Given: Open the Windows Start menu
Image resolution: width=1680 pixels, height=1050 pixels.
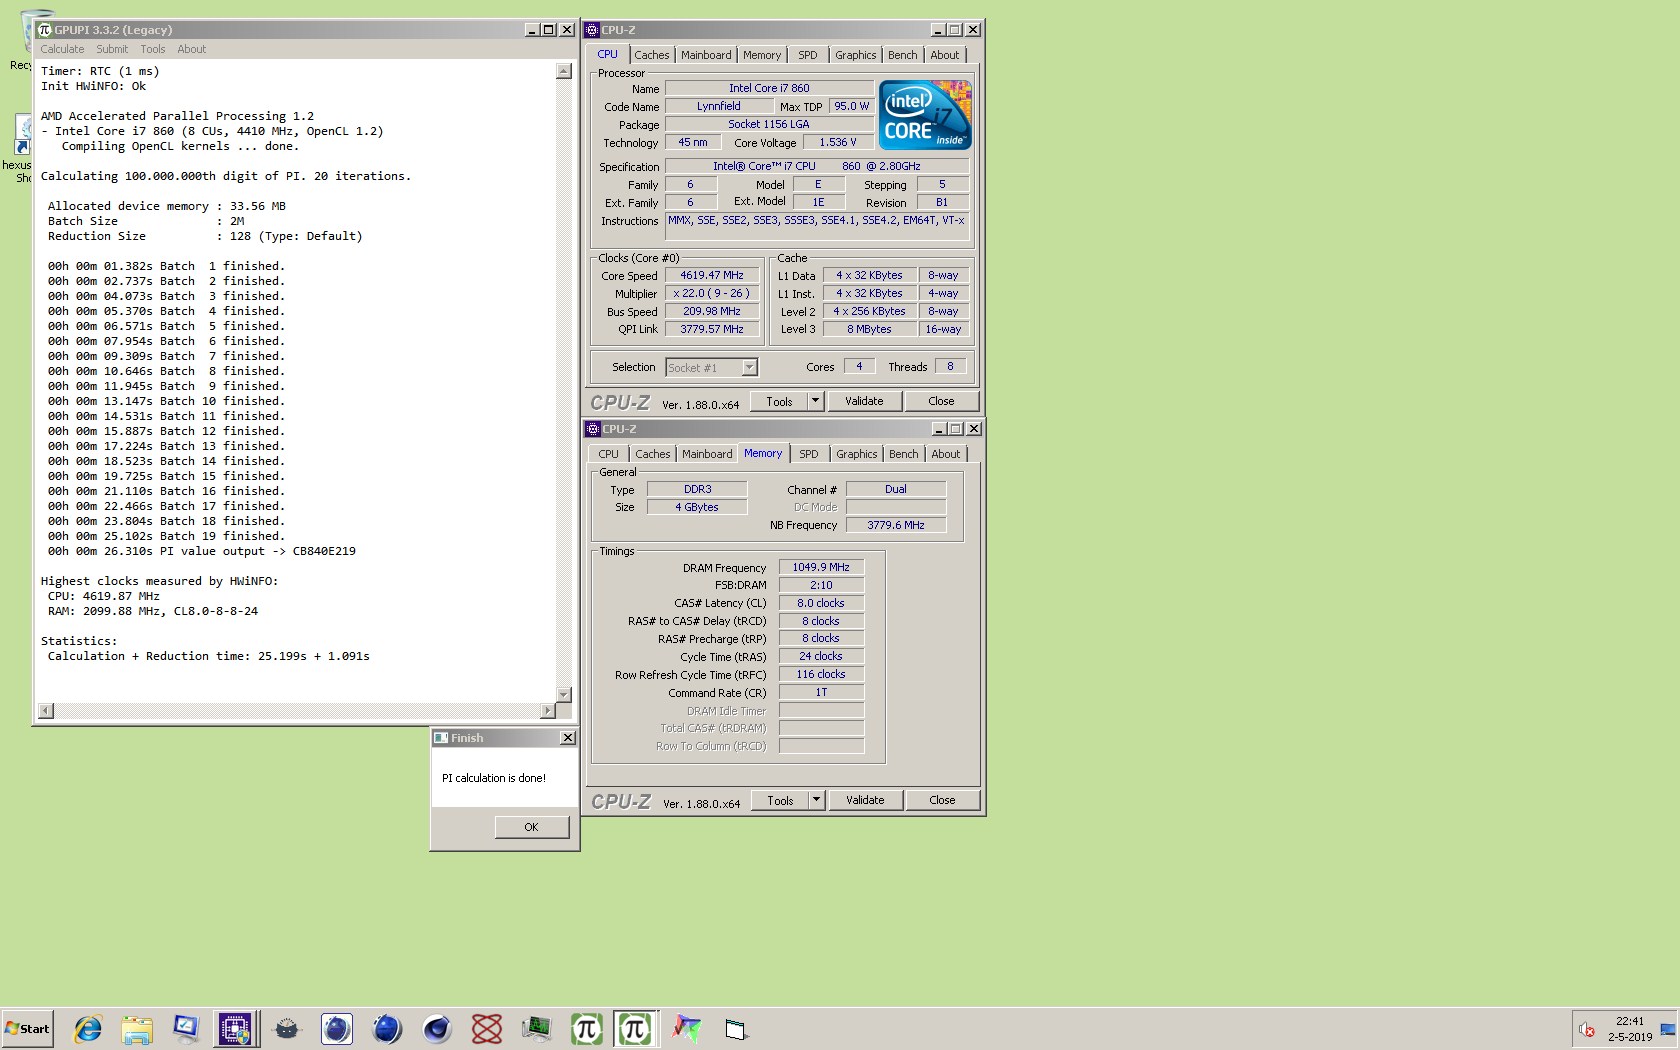Looking at the screenshot, I should coord(28,1028).
